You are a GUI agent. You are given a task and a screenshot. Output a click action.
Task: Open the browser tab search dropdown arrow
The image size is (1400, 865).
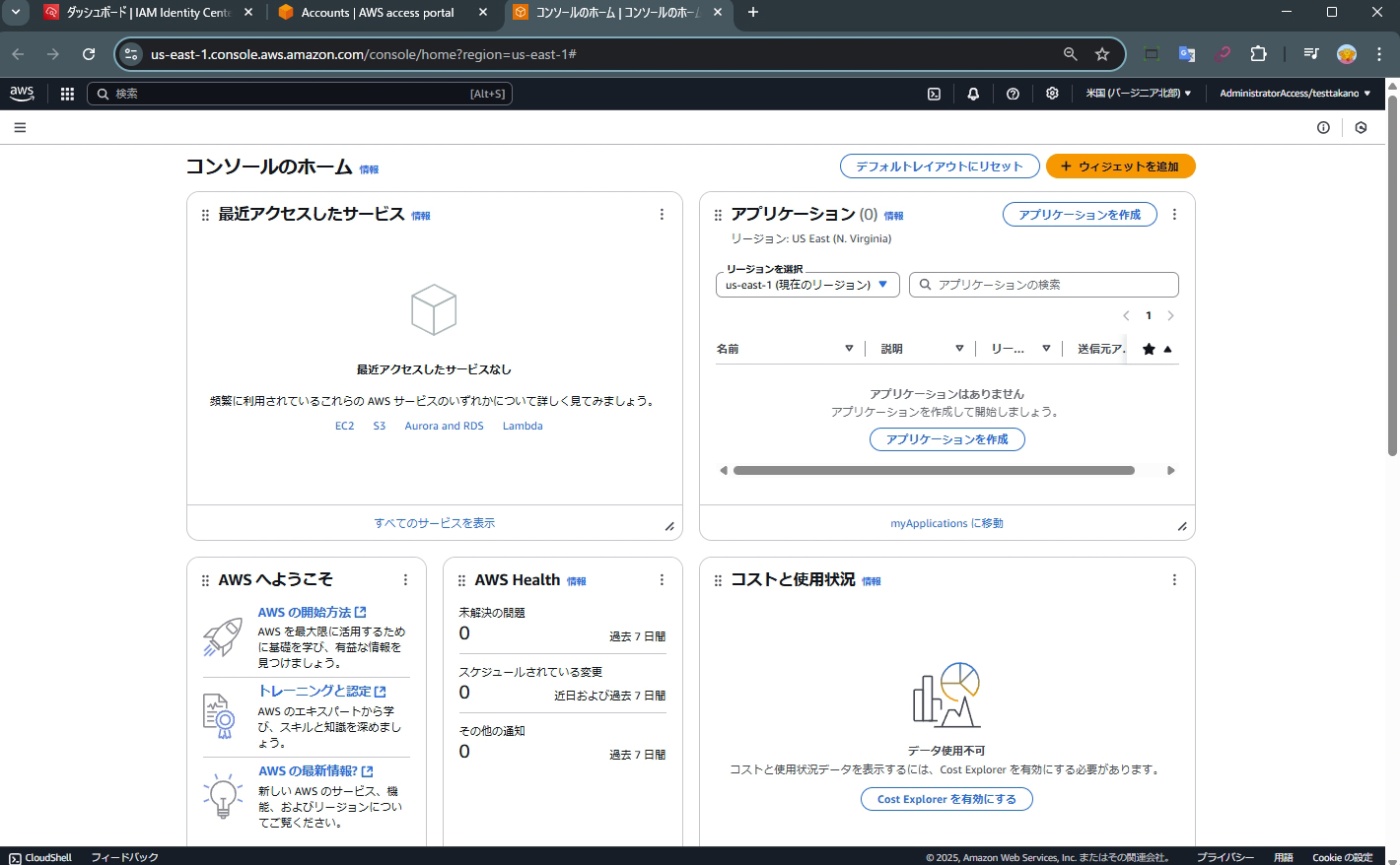point(15,12)
